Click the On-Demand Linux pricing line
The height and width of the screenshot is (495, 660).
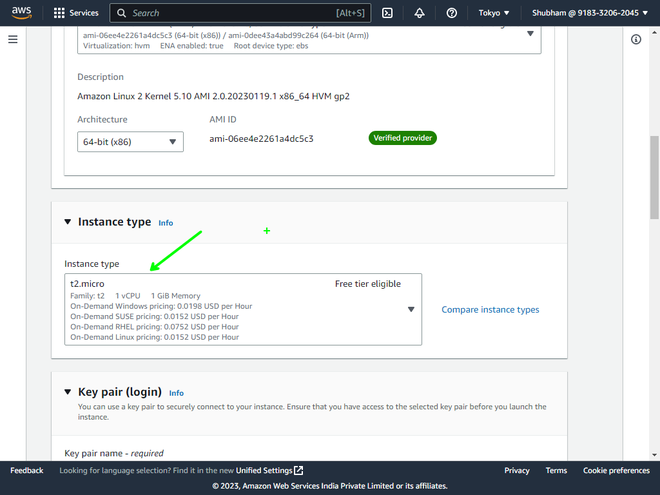pos(154,337)
